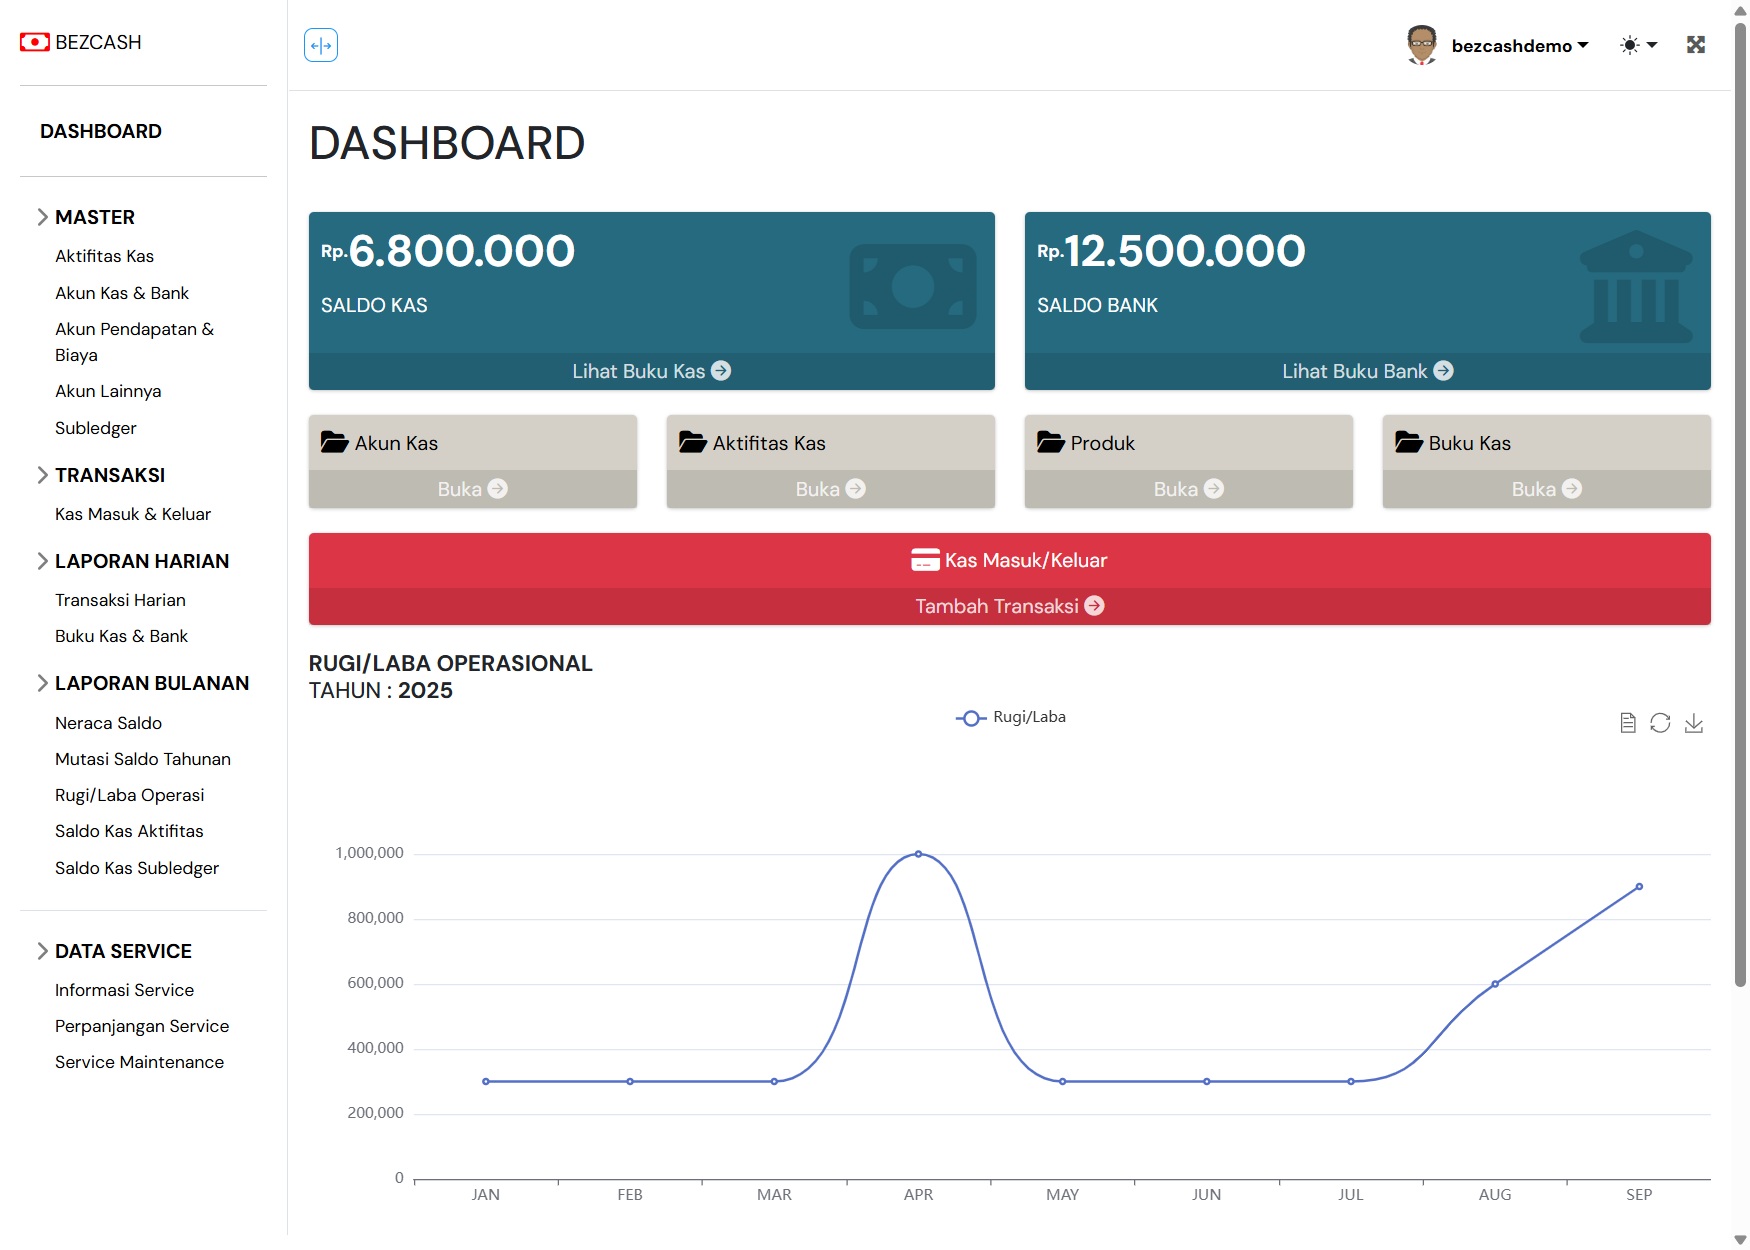Screen dimensions: 1750x1250
Task: Click the APR peak data point
Action: pyautogui.click(x=918, y=854)
